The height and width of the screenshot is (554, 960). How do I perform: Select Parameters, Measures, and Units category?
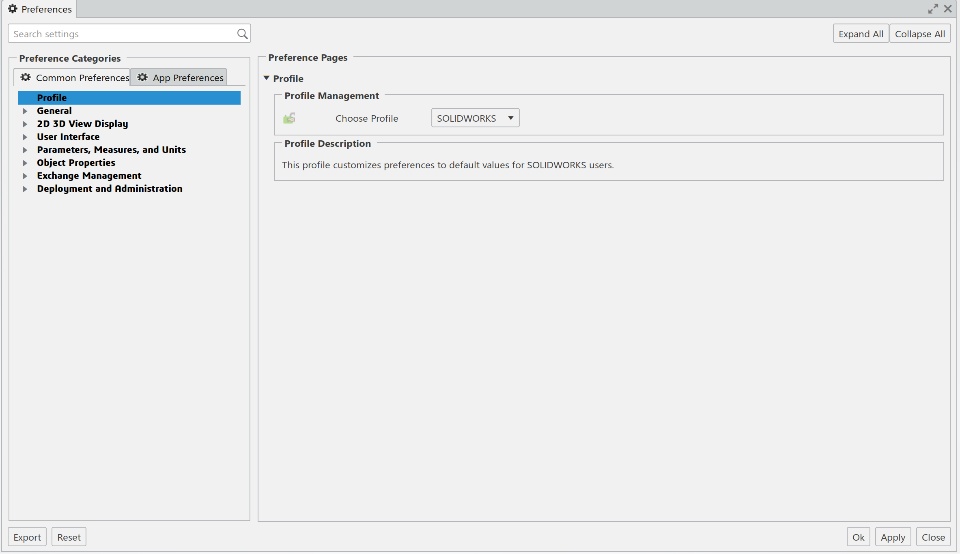click(x=111, y=150)
